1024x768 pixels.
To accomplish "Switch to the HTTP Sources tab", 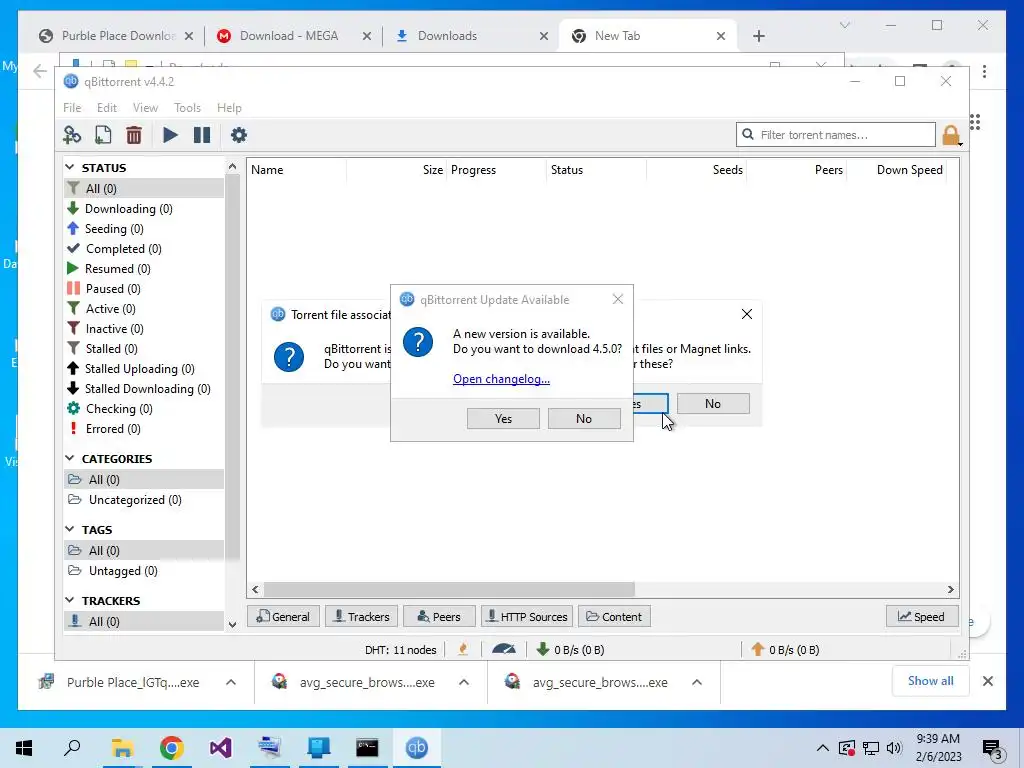I will (527, 616).
